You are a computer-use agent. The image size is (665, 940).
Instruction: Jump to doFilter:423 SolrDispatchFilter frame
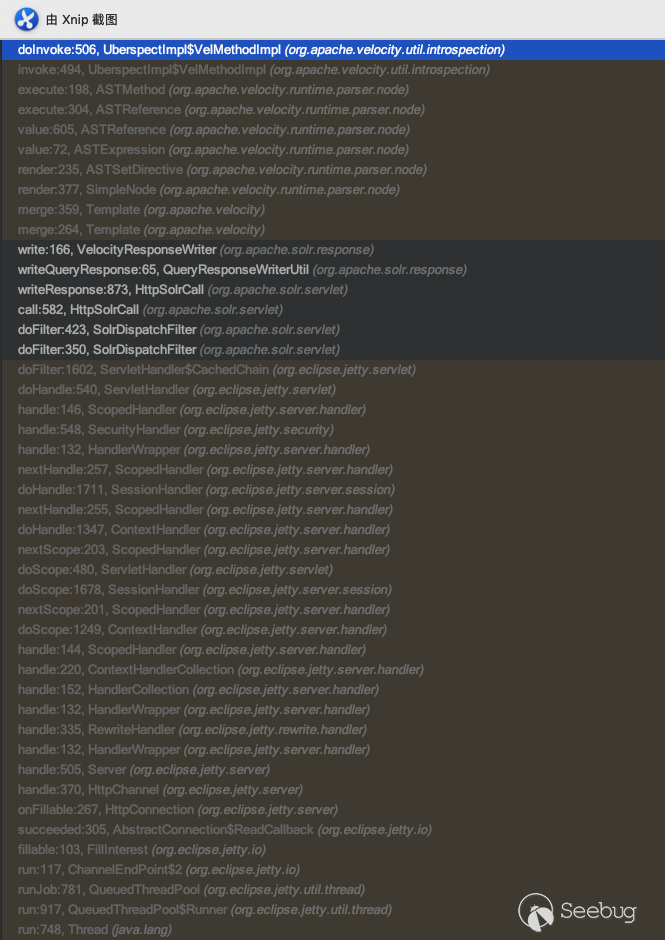(x=178, y=330)
